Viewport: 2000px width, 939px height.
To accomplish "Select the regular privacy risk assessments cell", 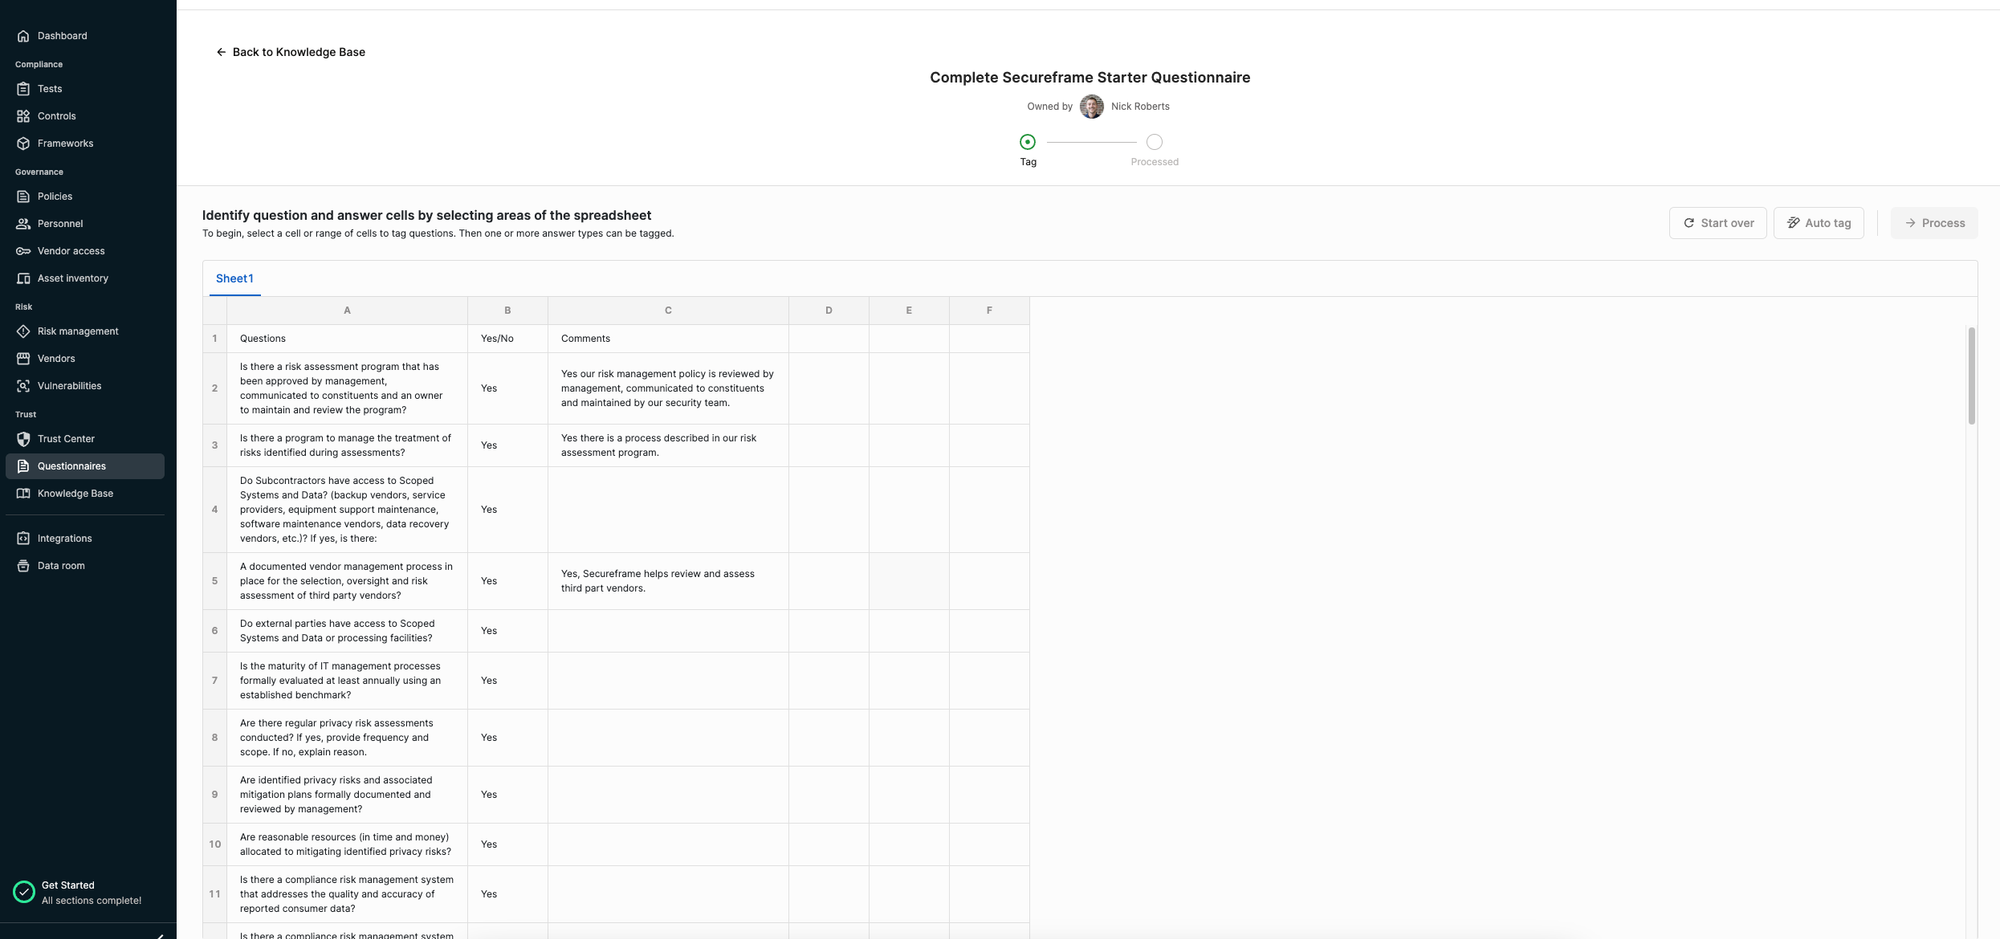I will point(347,738).
